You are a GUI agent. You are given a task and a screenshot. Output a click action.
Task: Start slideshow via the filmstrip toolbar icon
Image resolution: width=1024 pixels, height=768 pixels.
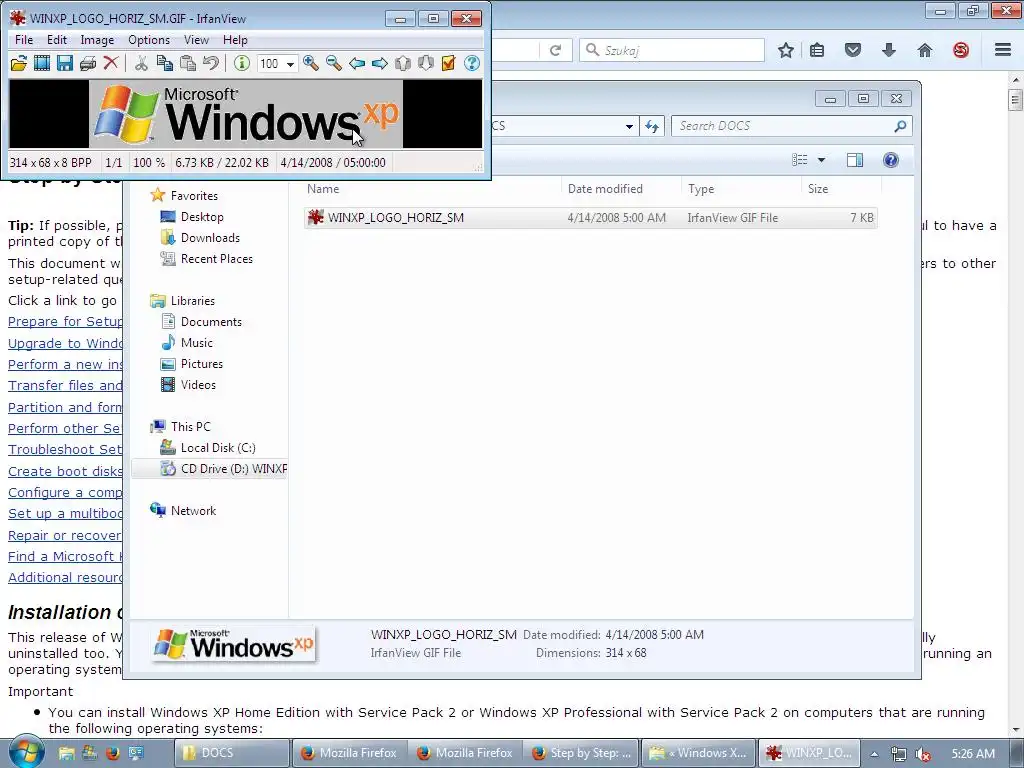coord(42,63)
